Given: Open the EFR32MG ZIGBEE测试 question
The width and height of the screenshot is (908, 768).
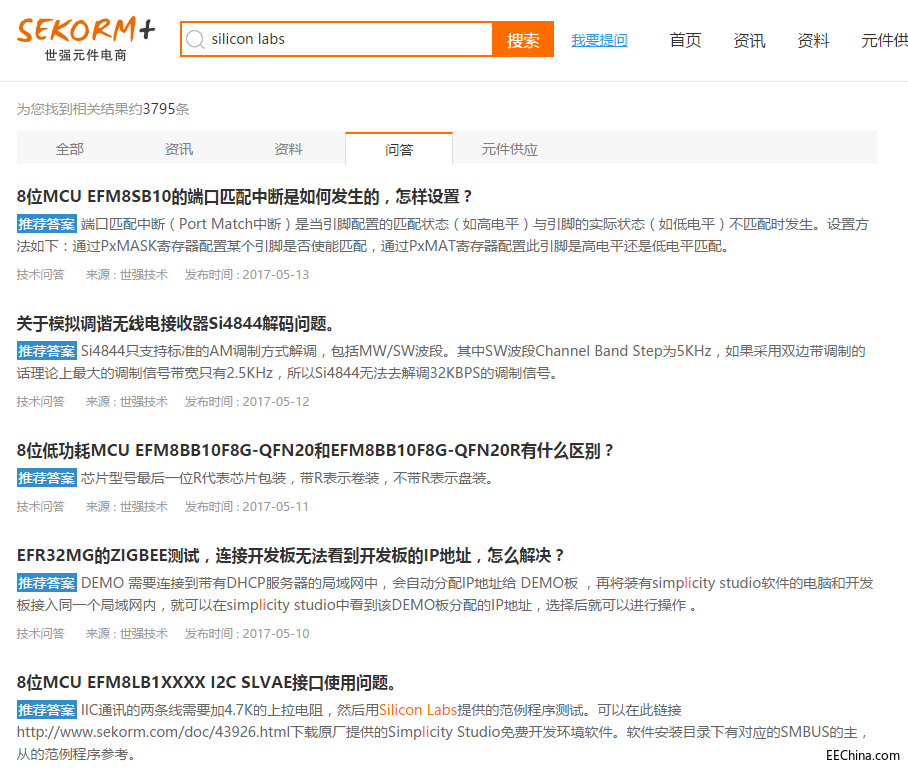Looking at the screenshot, I should pyautogui.click(x=291, y=555).
